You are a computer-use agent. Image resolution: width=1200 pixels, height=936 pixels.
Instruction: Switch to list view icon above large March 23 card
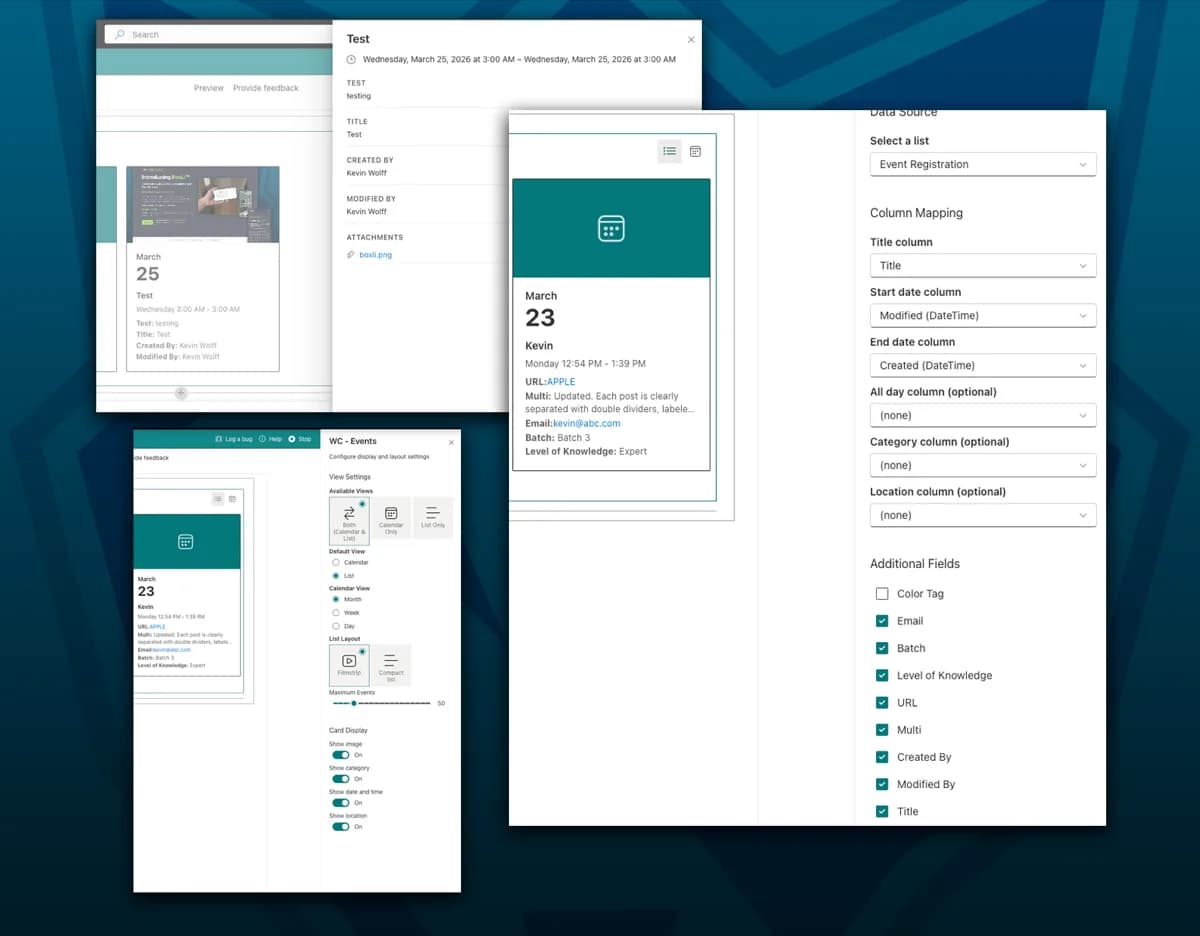[670, 151]
